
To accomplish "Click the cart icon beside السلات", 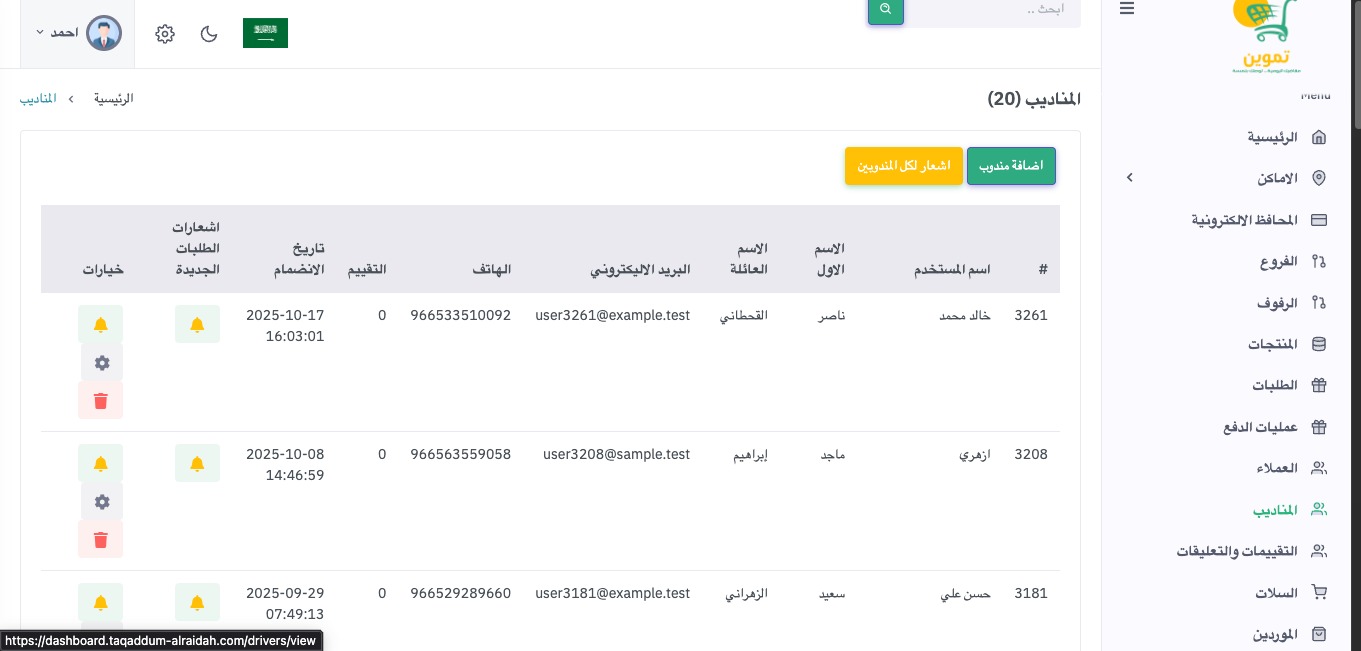I will (1319, 593).
